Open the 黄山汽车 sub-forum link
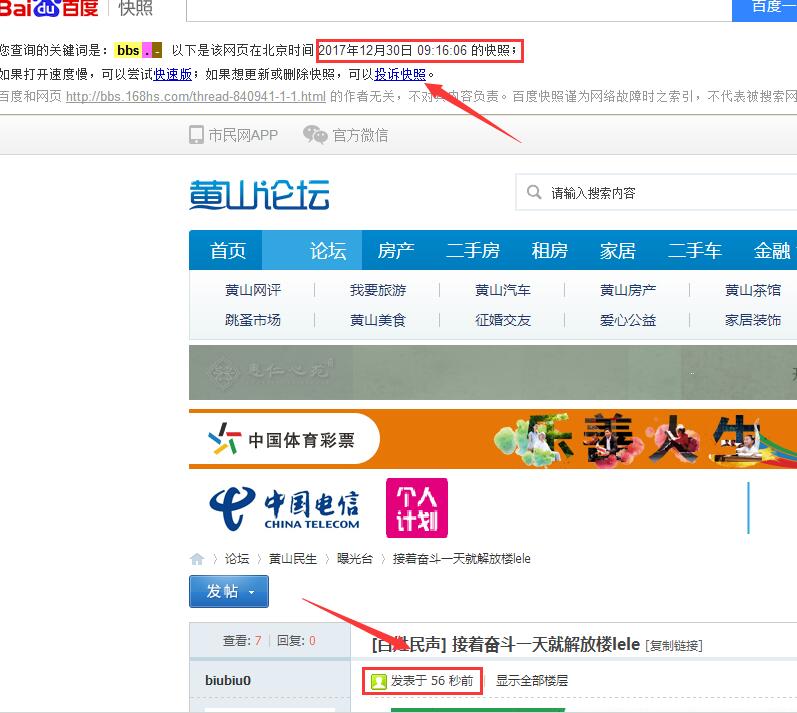The width and height of the screenshot is (797, 713). [503, 290]
